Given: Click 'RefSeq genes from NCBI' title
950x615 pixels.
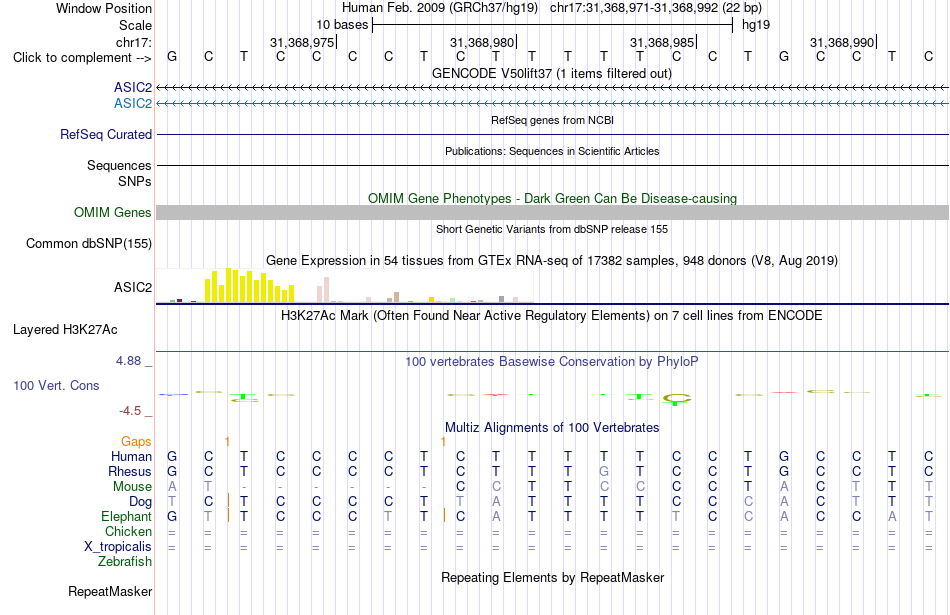Looking at the screenshot, I should click(553, 120).
